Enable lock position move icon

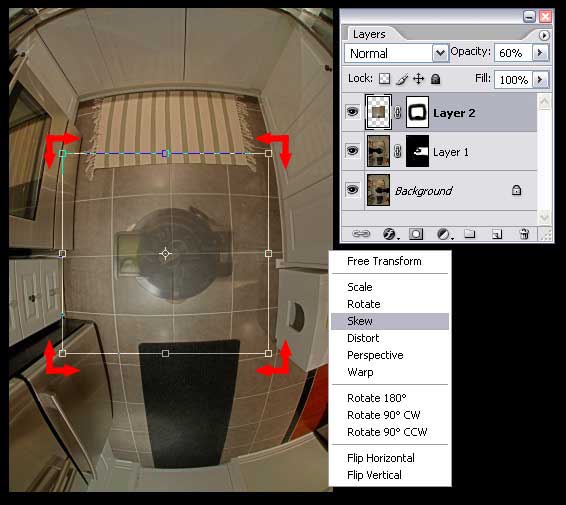click(x=418, y=78)
